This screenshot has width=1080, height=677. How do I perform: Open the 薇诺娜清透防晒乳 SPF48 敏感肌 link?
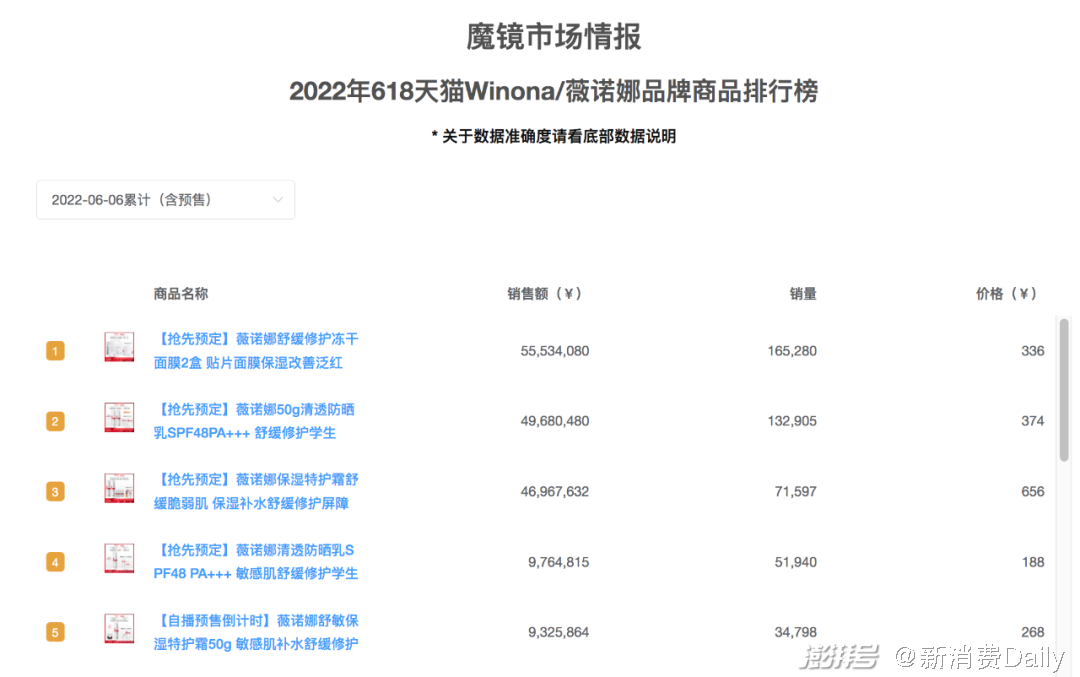[256, 562]
